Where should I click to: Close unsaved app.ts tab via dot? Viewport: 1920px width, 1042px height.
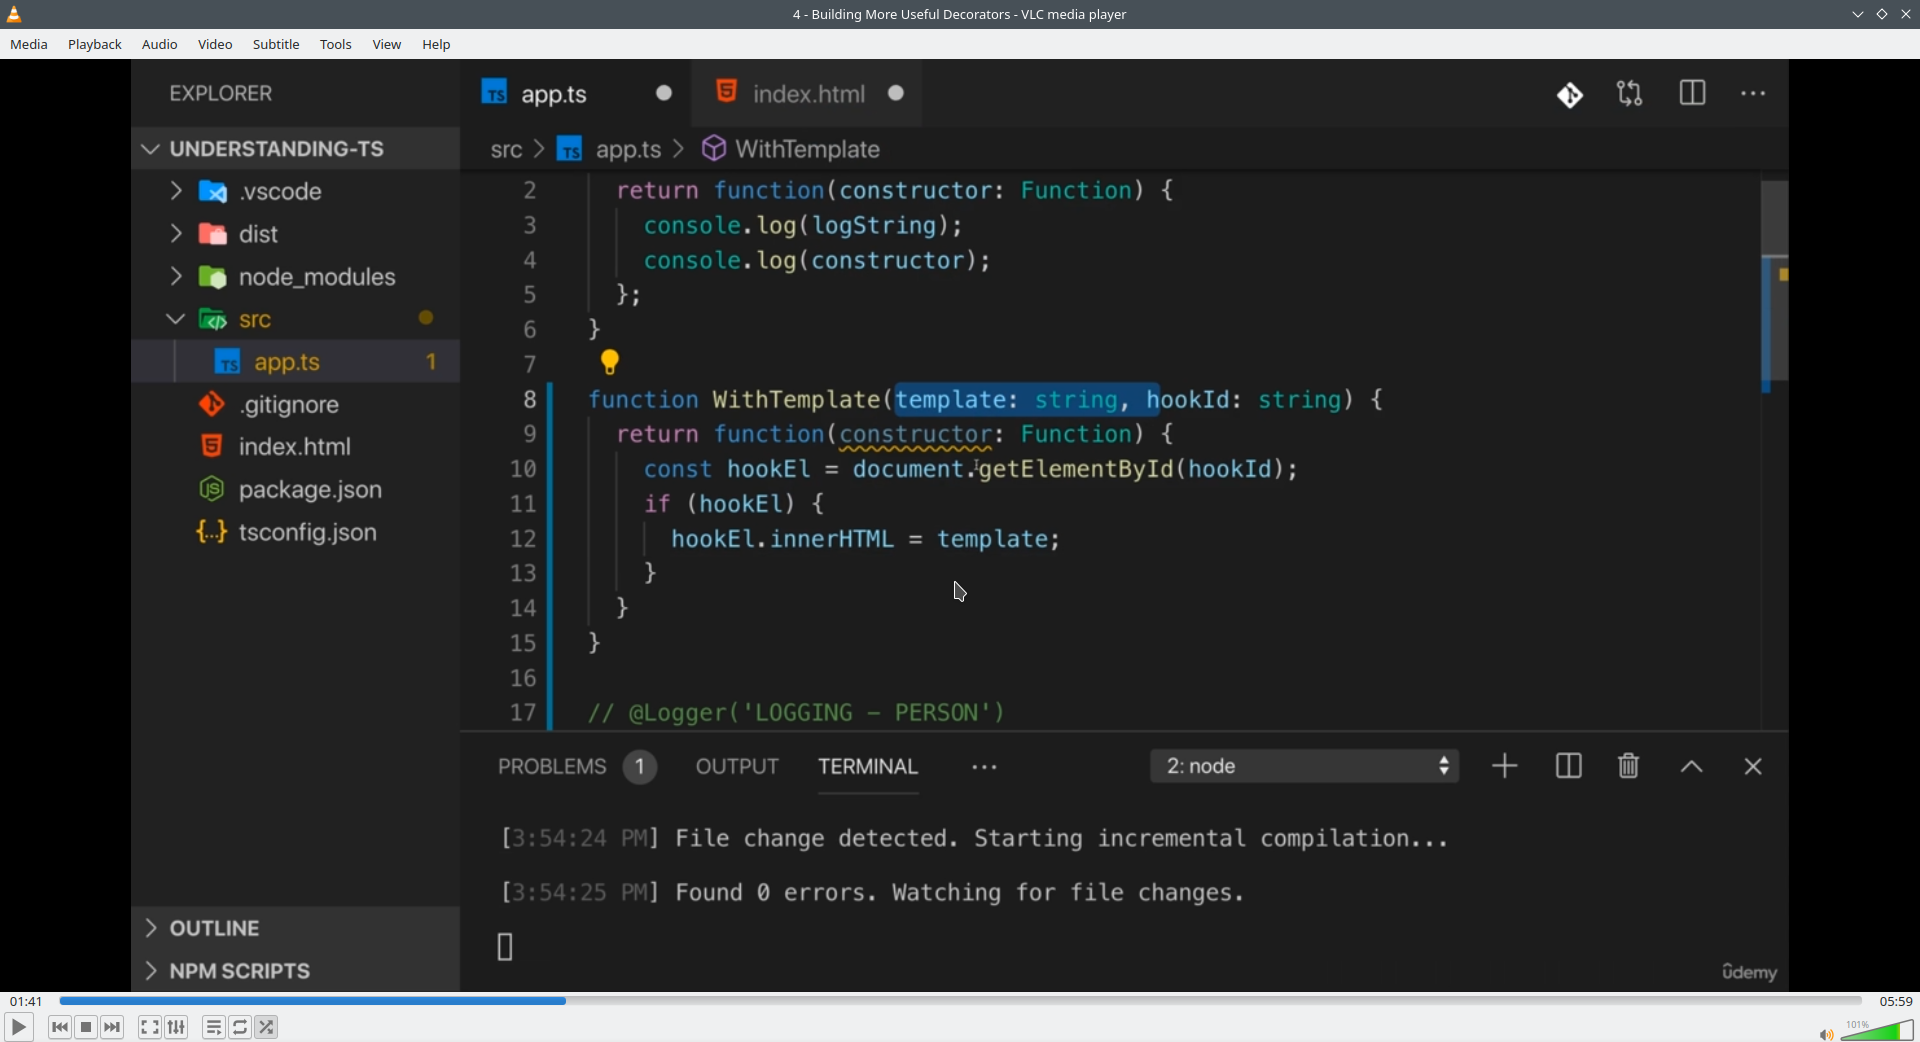tap(665, 93)
